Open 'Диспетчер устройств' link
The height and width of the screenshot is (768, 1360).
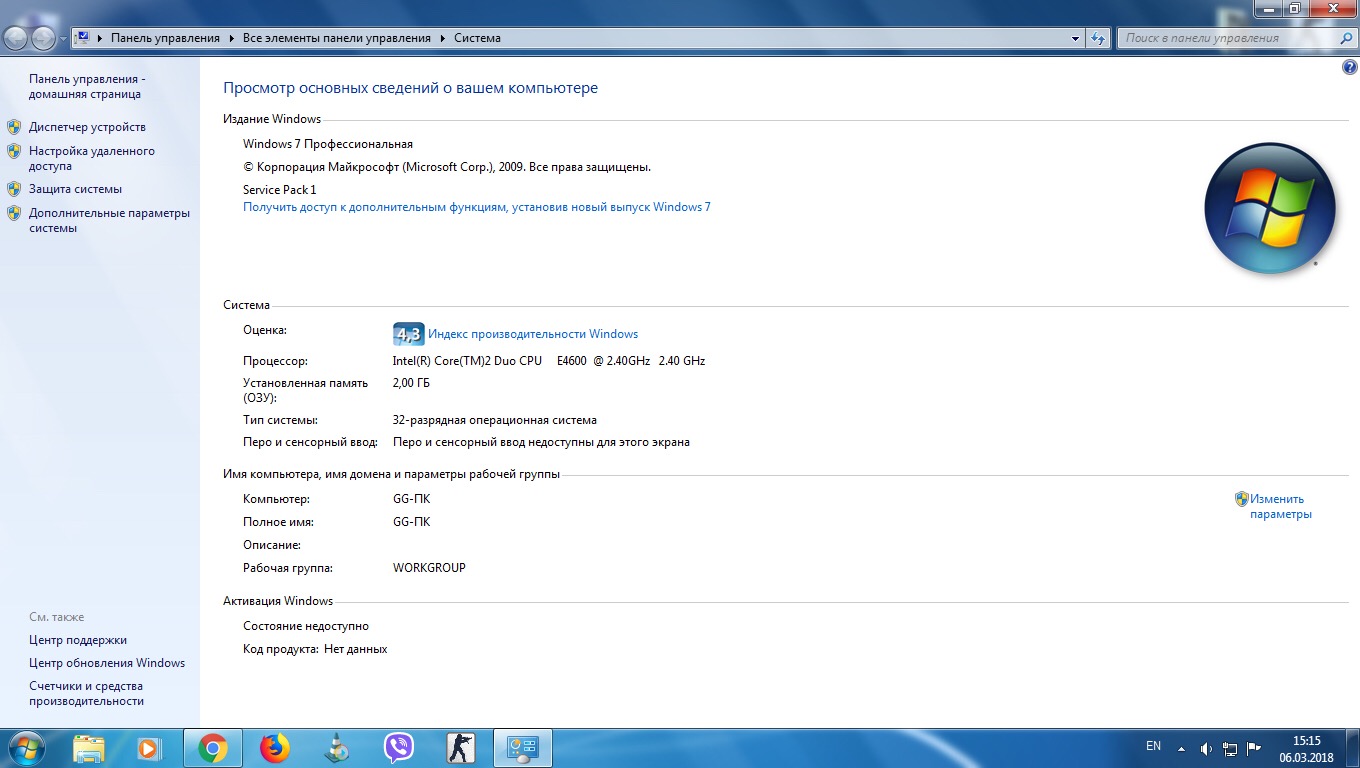pos(87,127)
